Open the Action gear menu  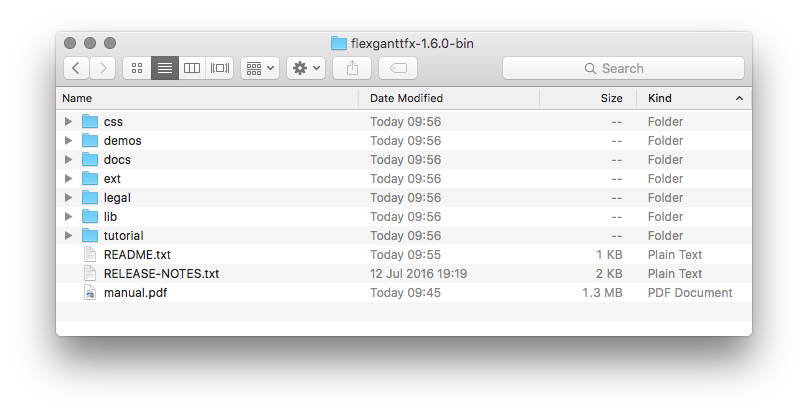(306, 68)
